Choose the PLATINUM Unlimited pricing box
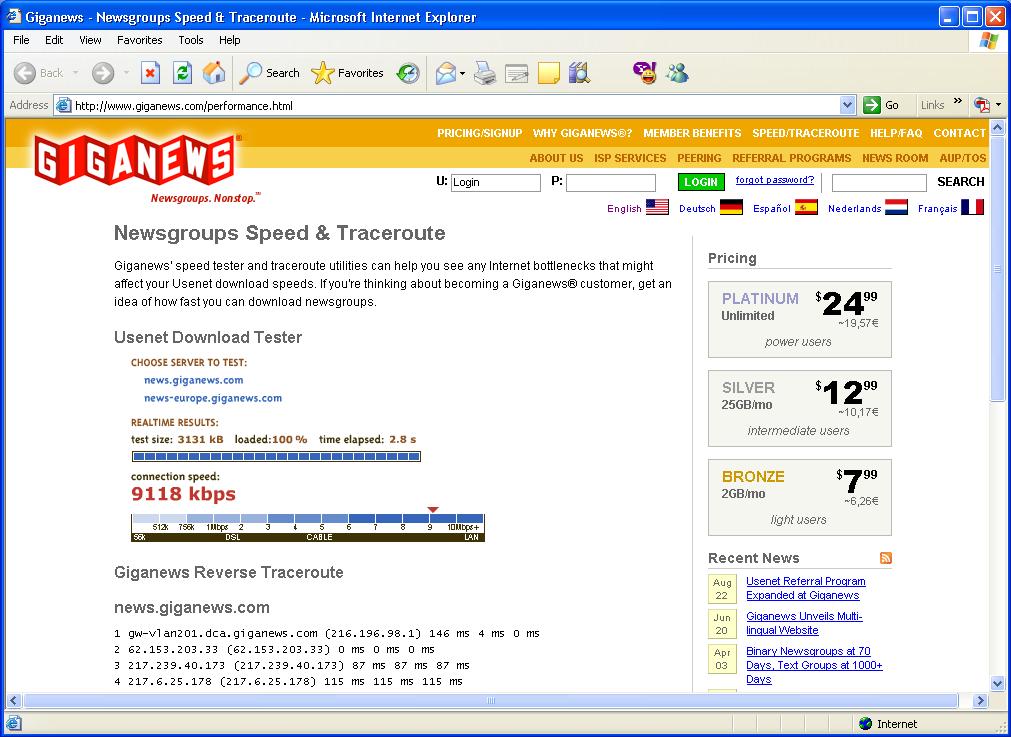1011x737 pixels. click(800, 319)
